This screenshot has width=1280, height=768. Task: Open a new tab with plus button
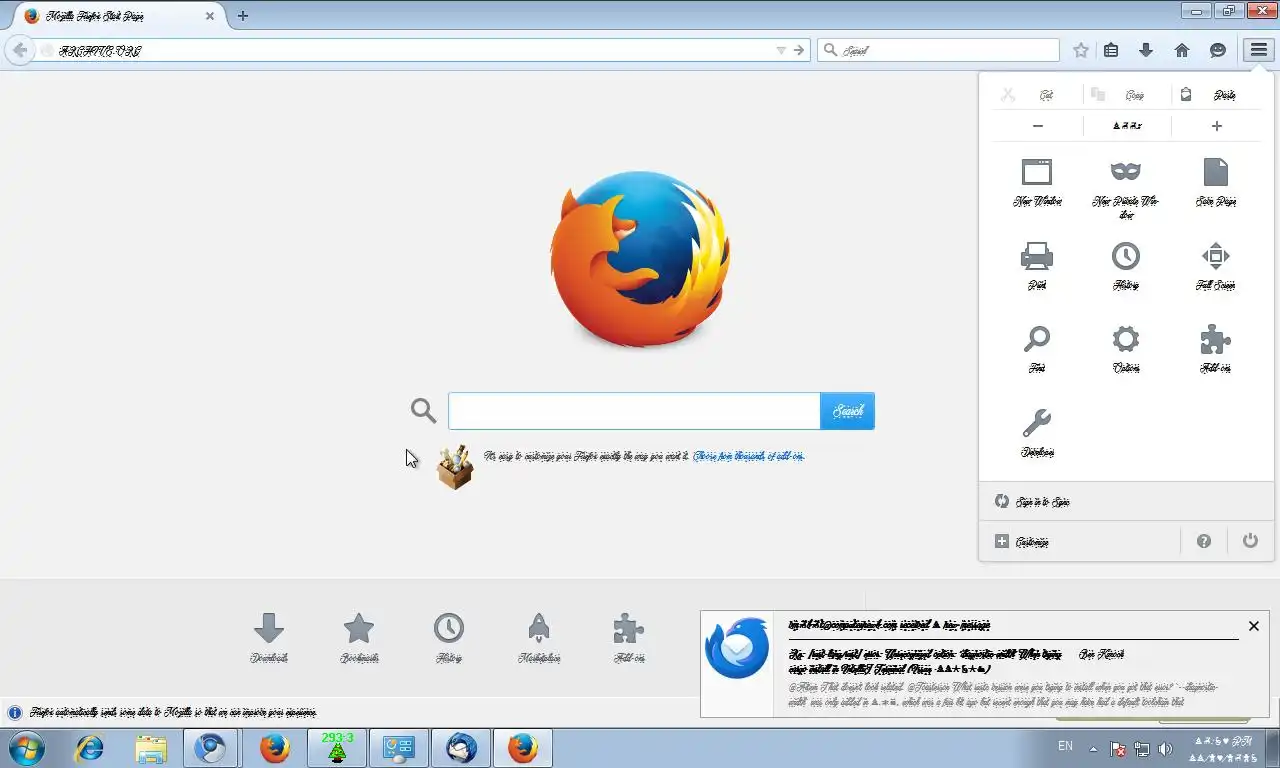pos(243,16)
